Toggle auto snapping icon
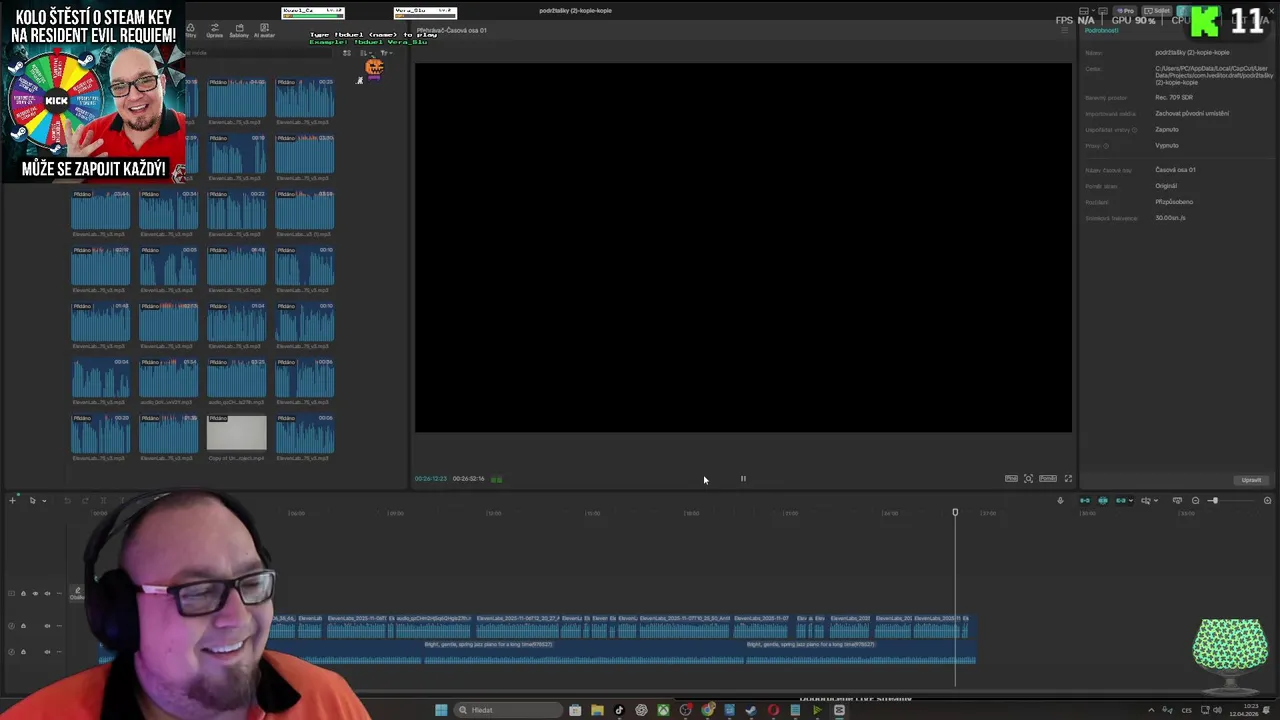The width and height of the screenshot is (1280, 720). click(1103, 500)
